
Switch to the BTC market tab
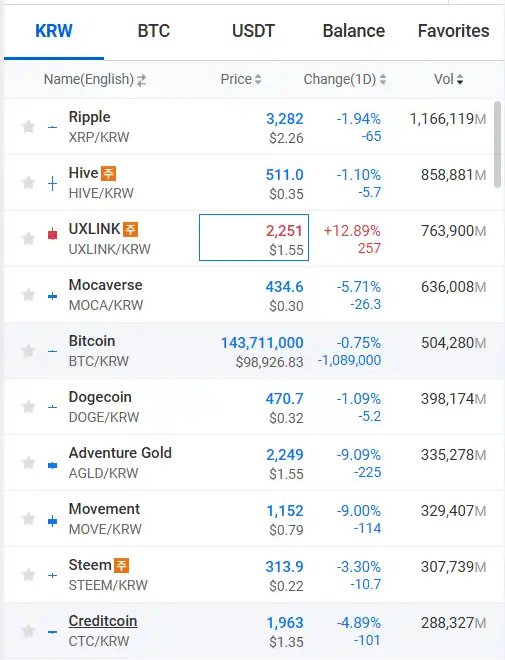(154, 31)
